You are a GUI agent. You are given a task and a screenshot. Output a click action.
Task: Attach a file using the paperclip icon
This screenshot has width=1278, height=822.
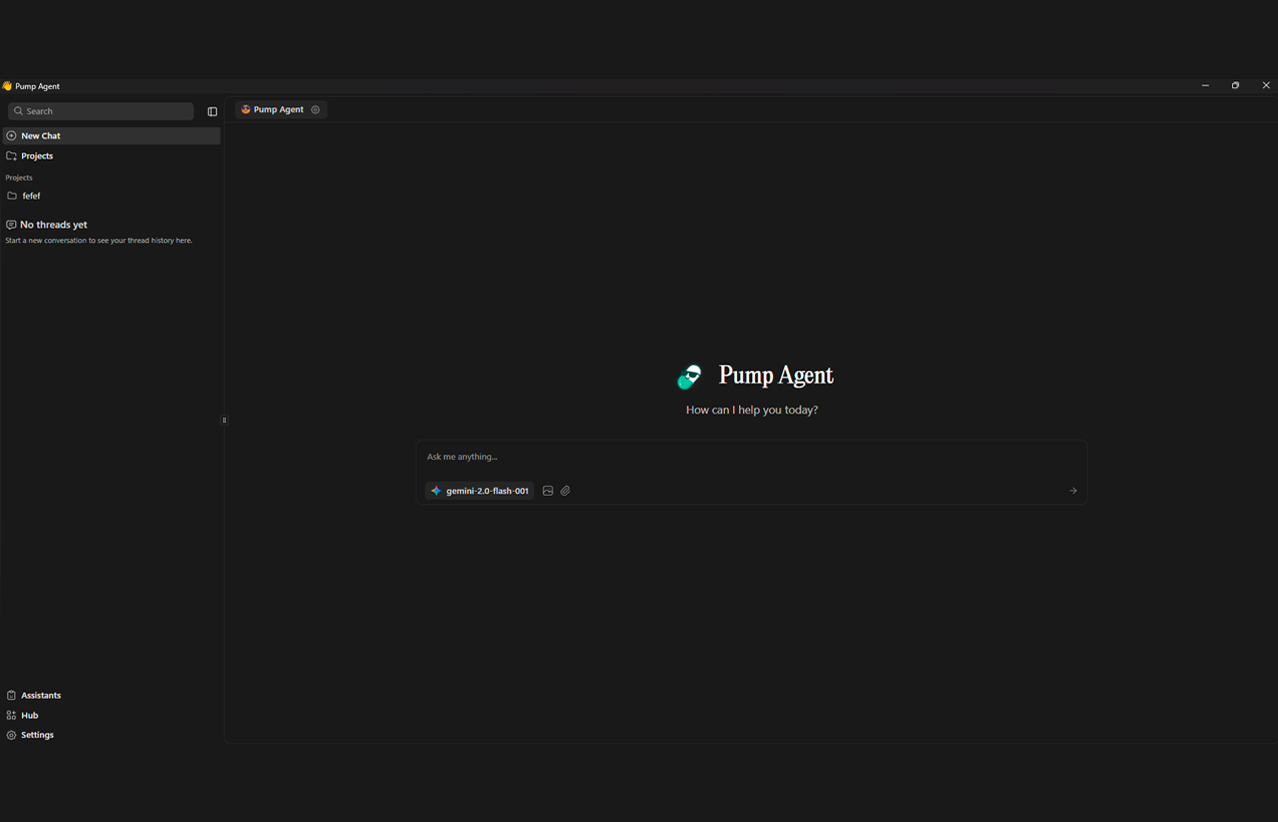coord(565,491)
